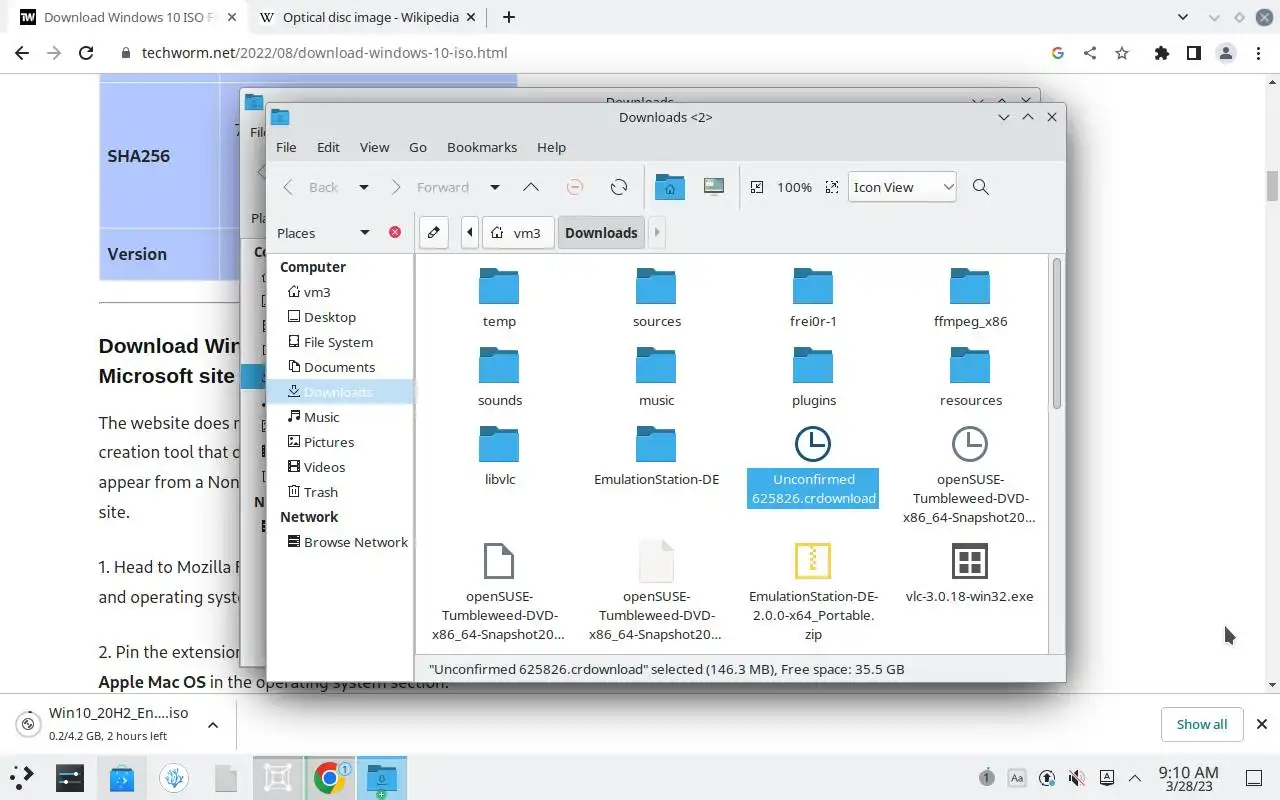Click the browser address bar
The height and width of the screenshot is (800, 1280).
[580, 53]
